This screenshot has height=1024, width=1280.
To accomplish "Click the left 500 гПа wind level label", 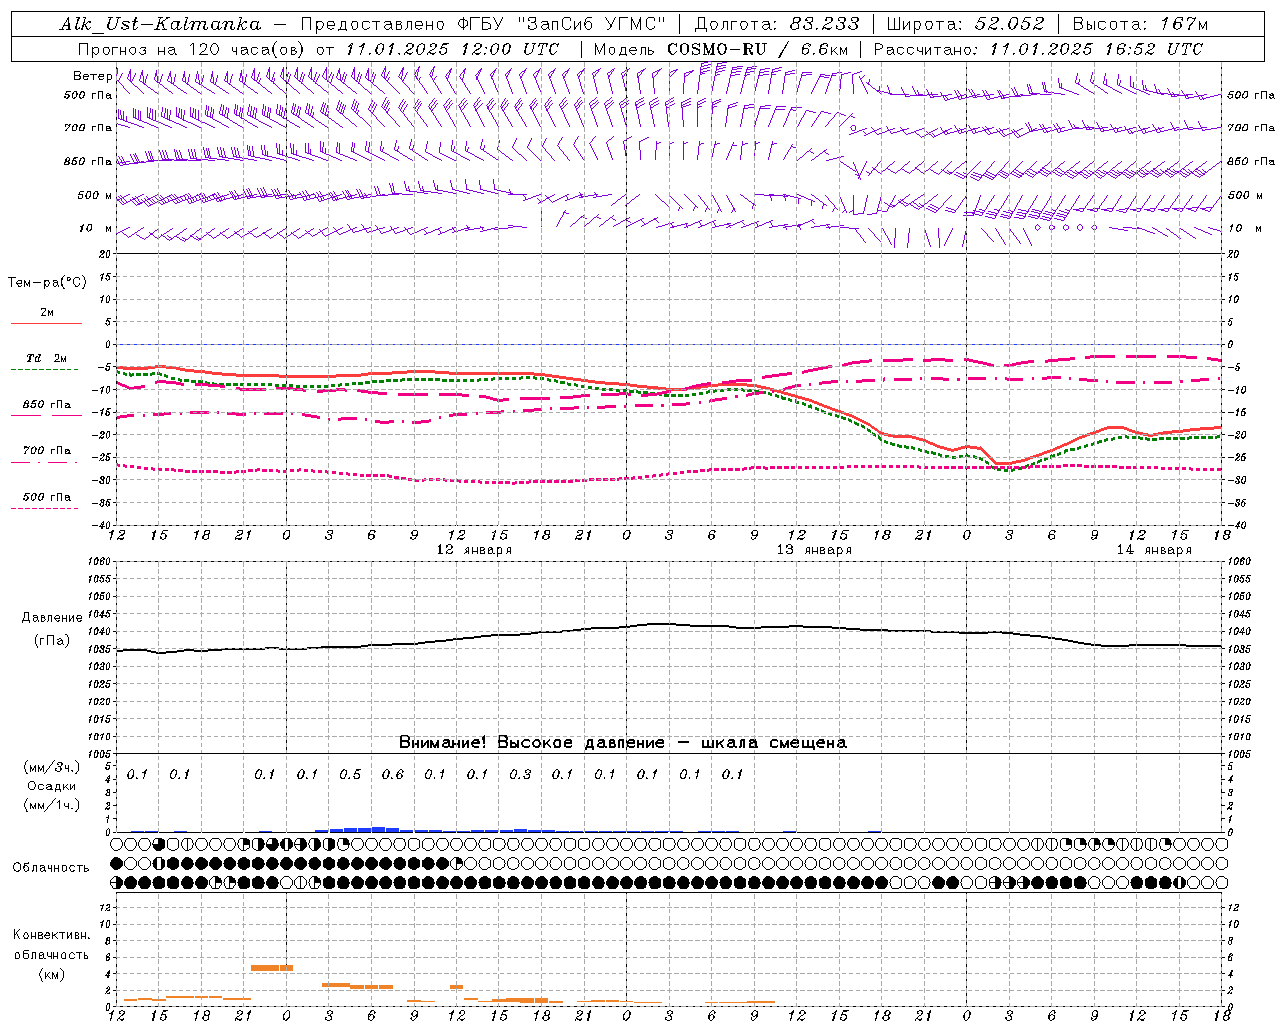I will 88,95.
